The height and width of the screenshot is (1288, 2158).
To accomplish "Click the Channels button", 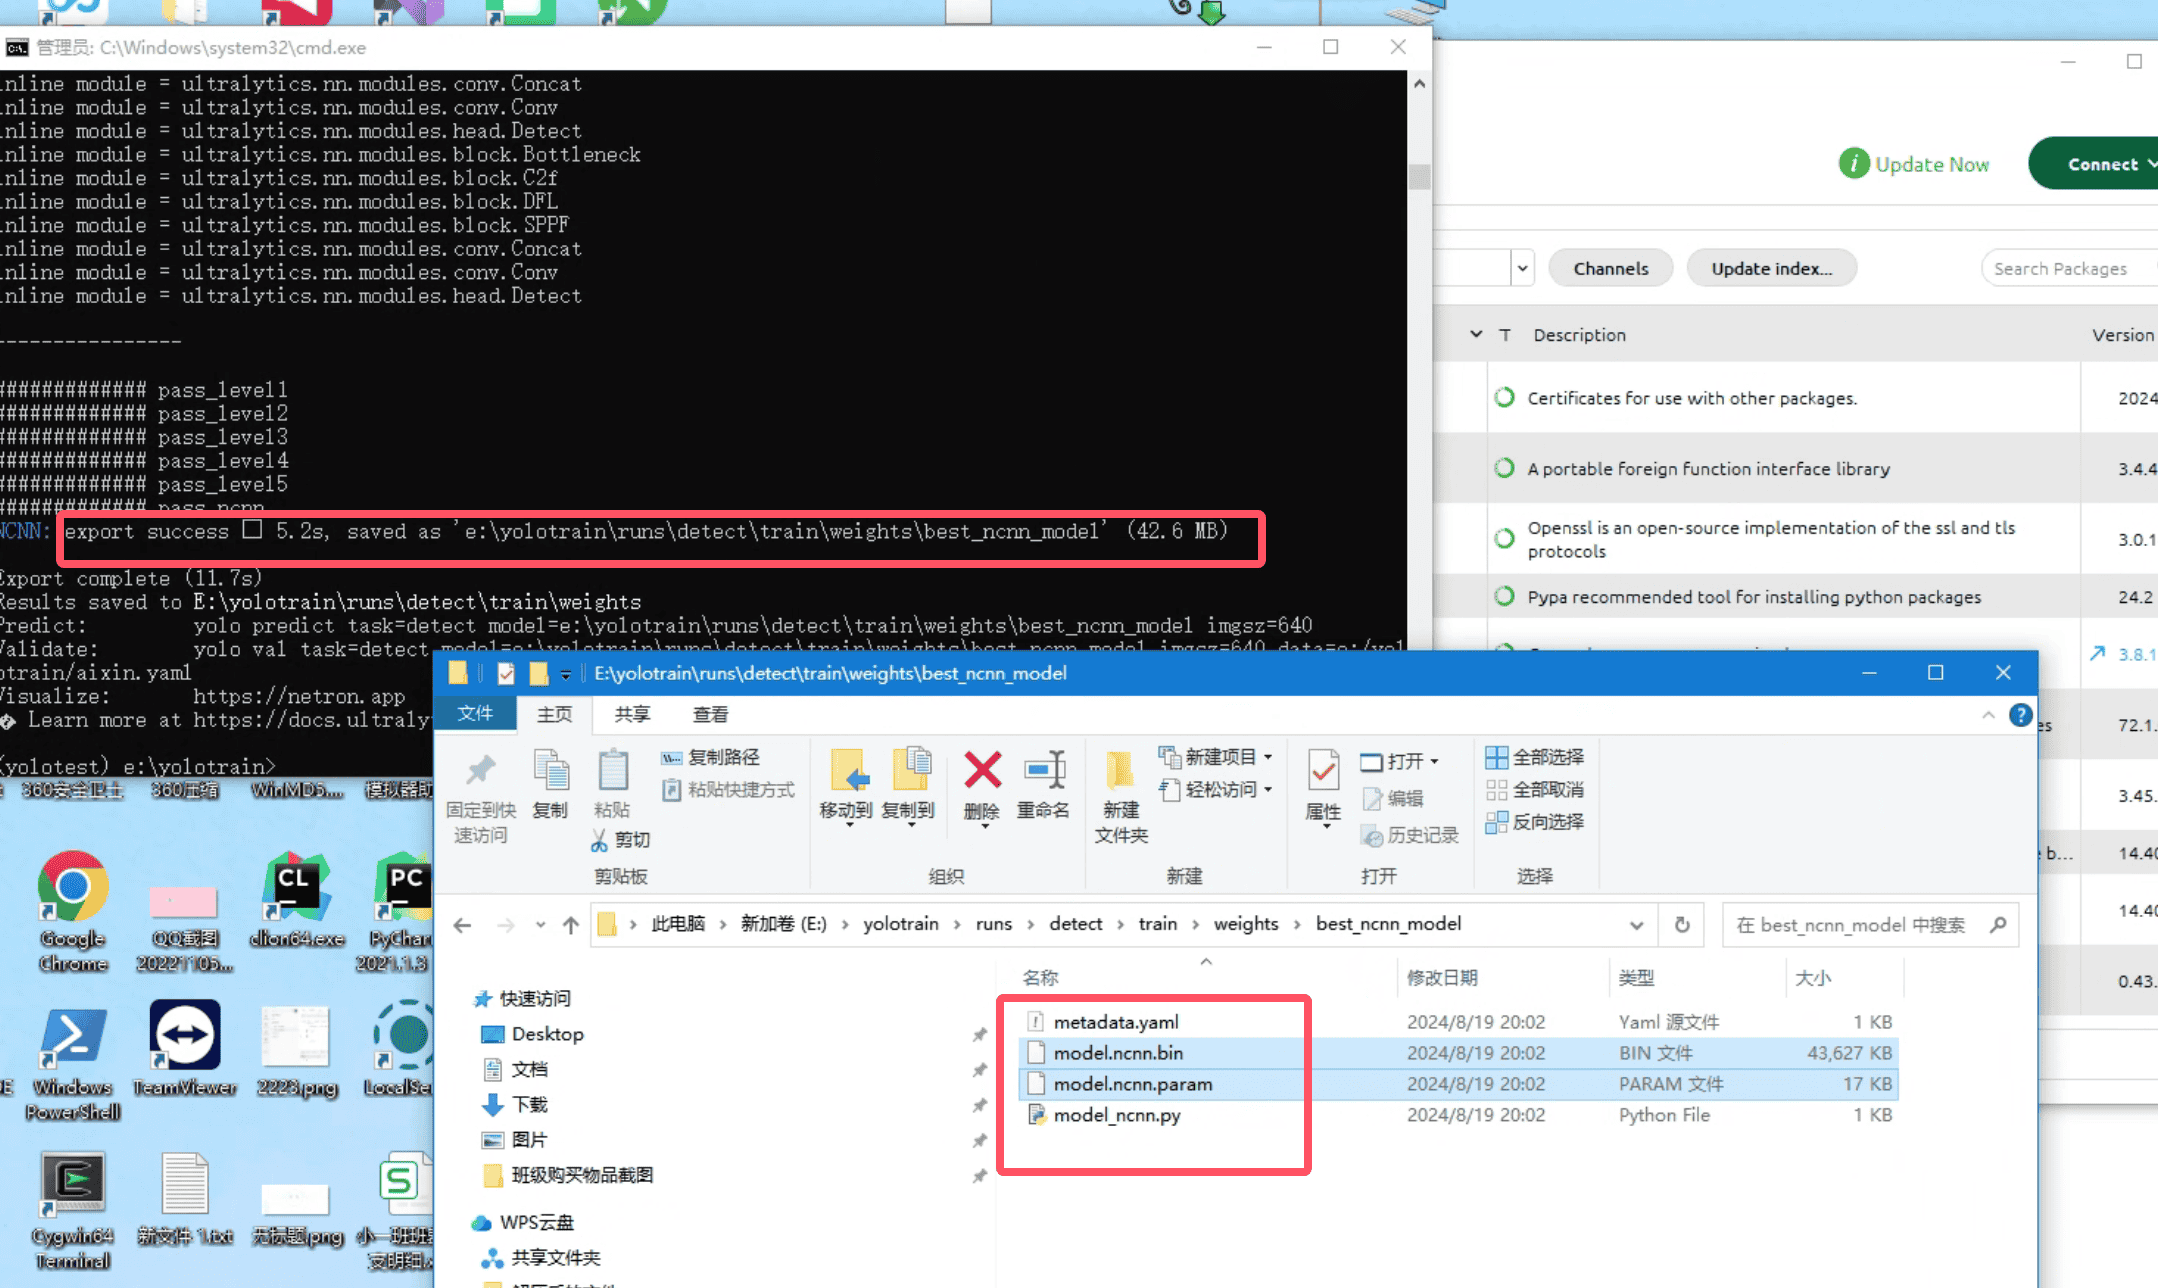I will coord(1610,268).
